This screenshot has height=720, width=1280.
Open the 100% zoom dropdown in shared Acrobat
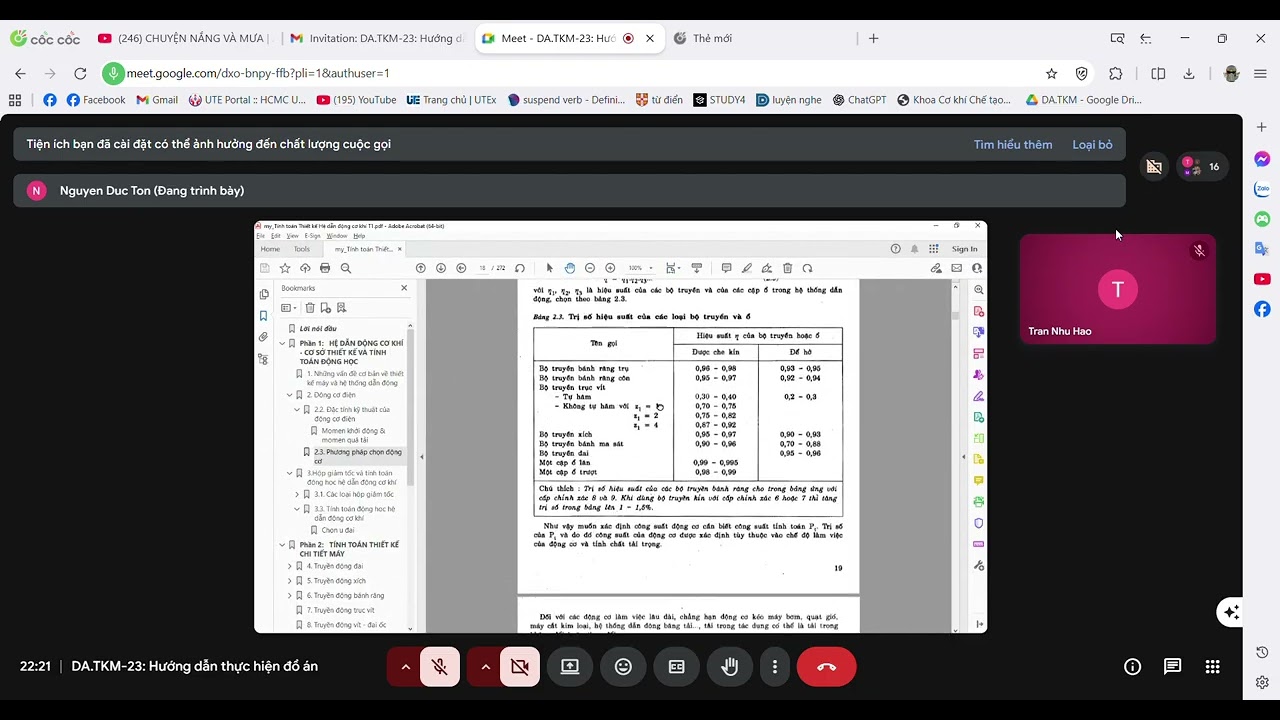639,268
